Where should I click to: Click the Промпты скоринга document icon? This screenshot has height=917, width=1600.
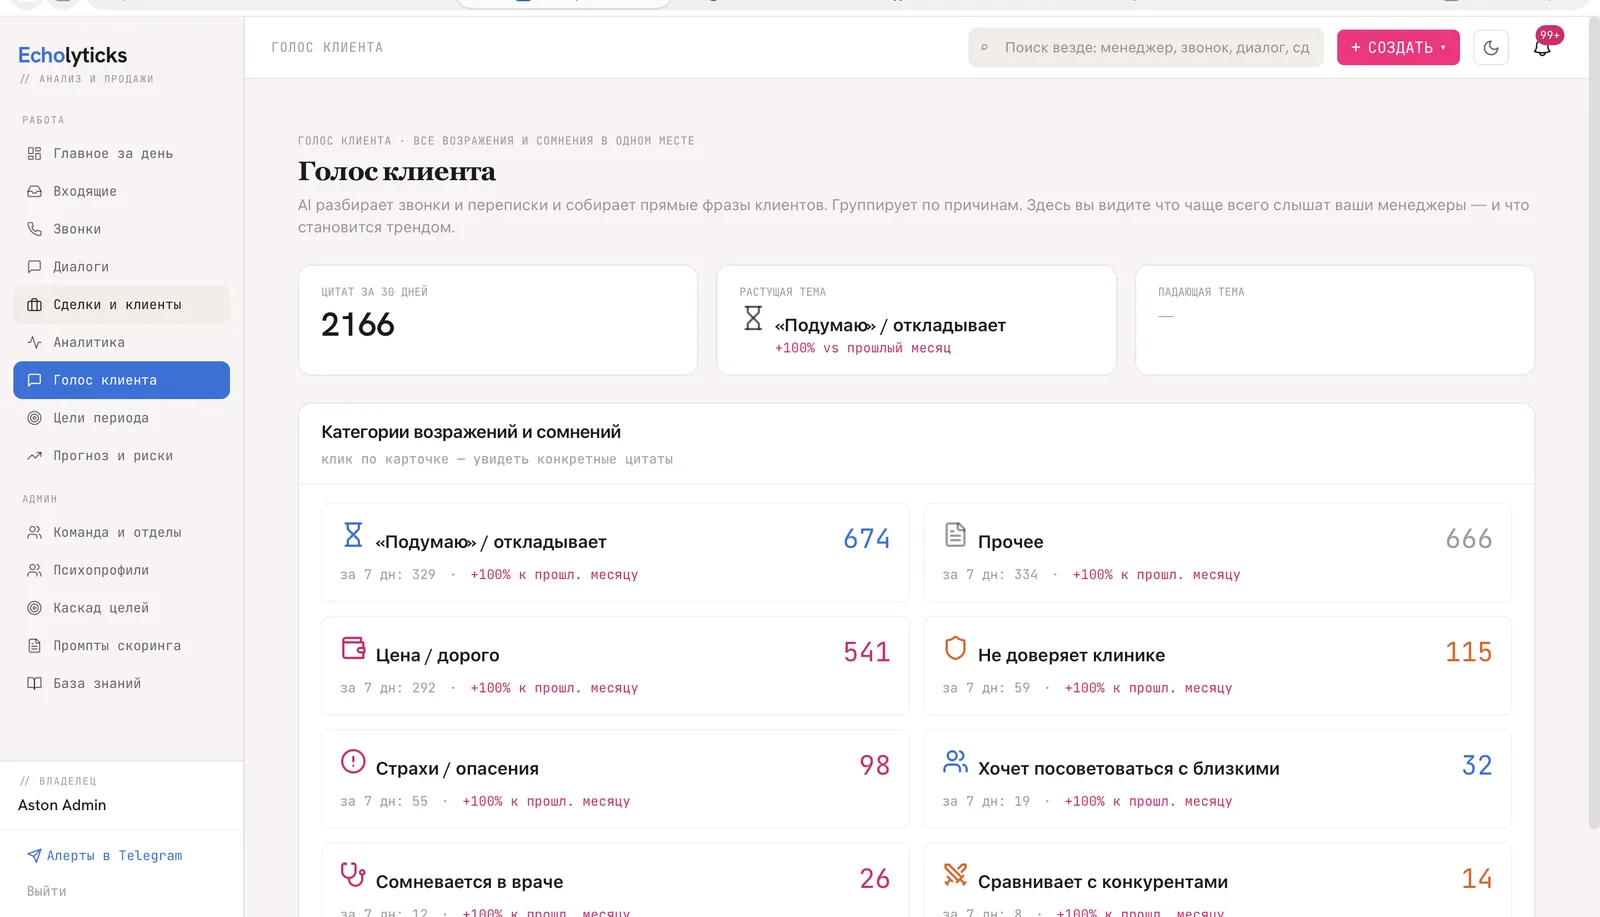click(34, 646)
